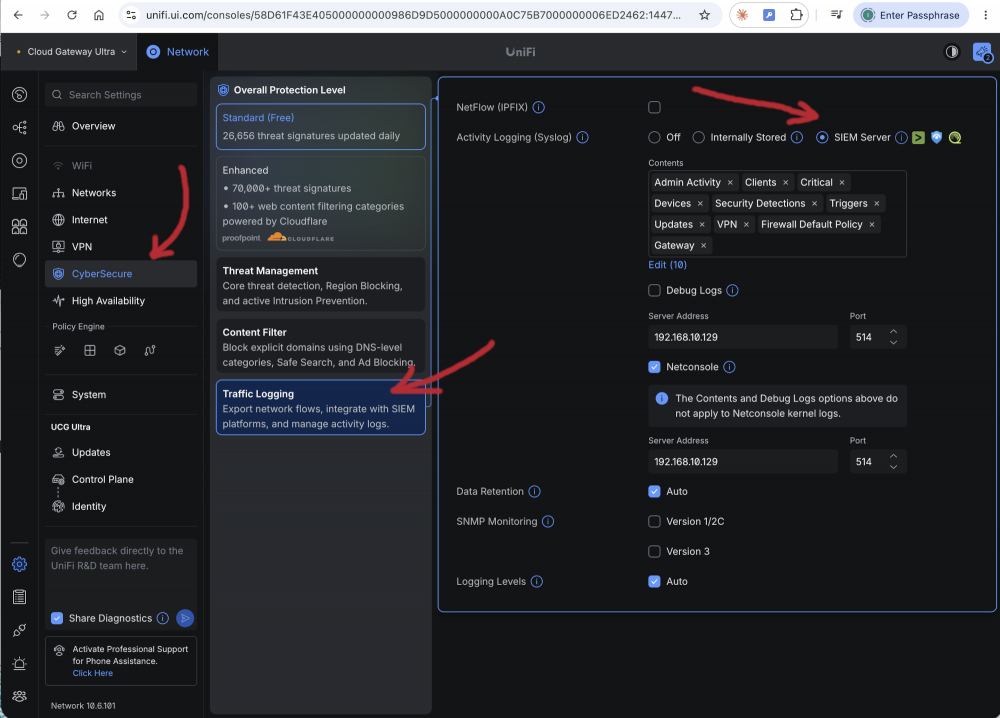Click the info icon next to NetFlow (IPFIX)
The image size is (1000, 718).
pos(539,107)
